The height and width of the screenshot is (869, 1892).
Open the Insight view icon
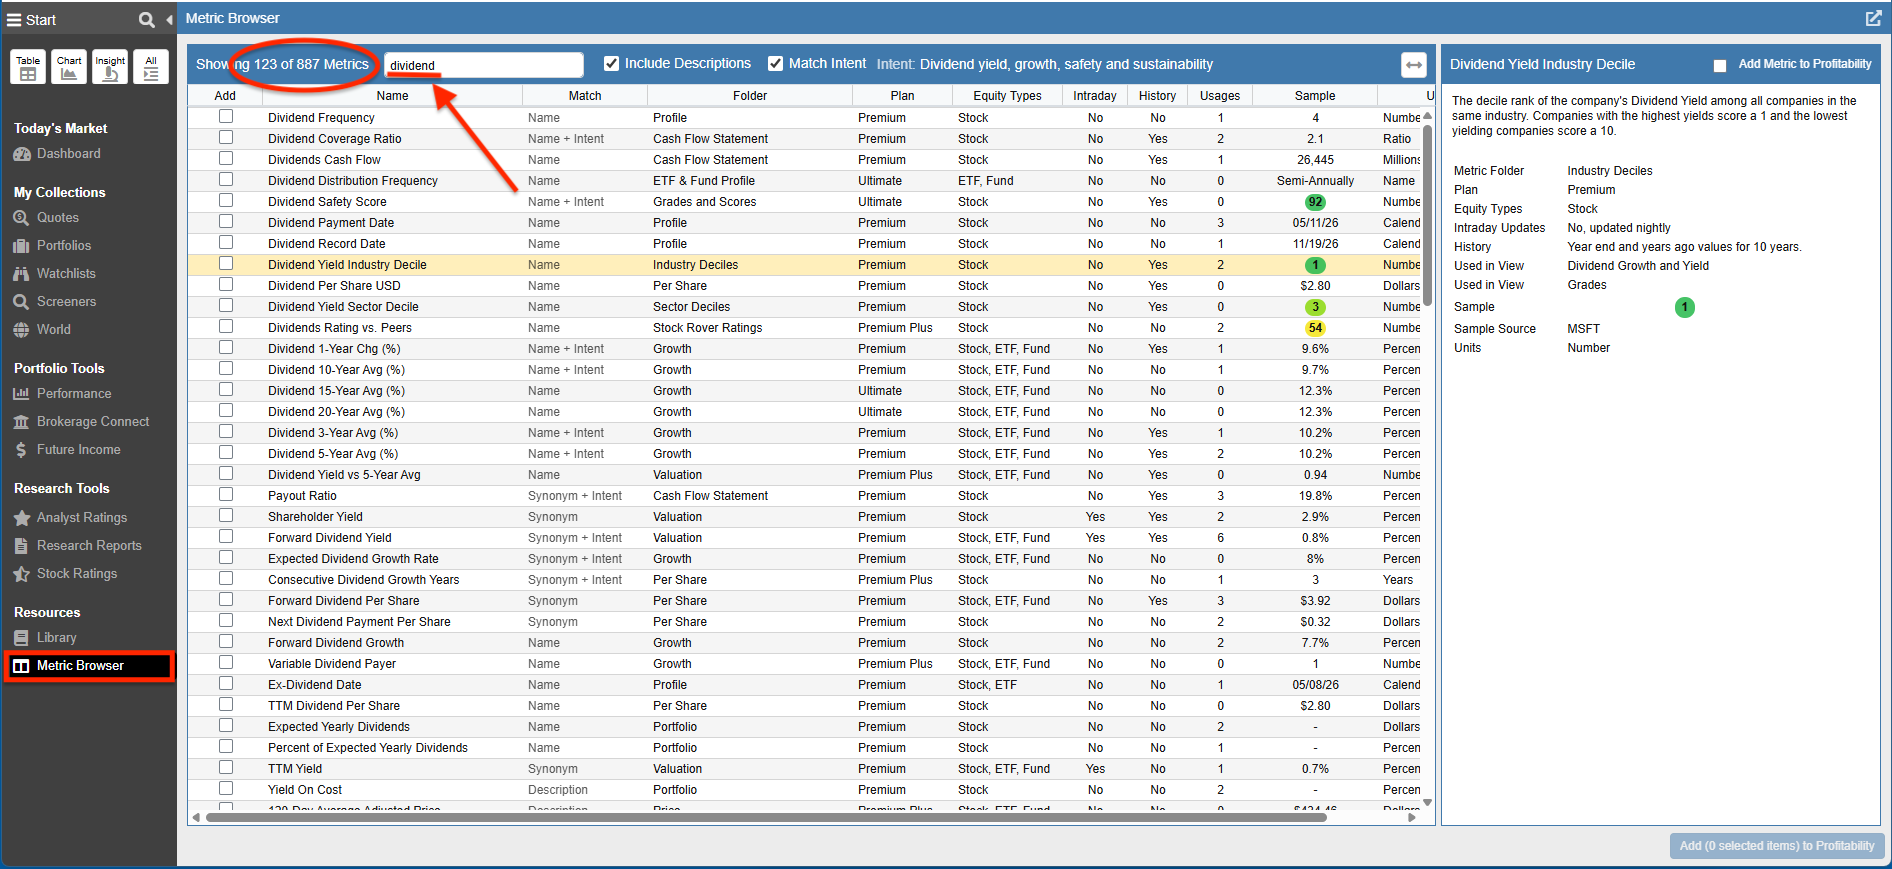click(x=110, y=67)
